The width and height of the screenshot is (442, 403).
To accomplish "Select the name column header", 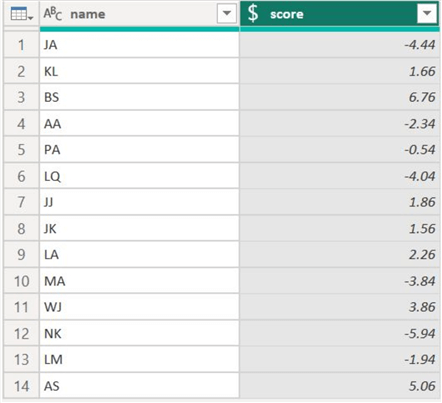I will tap(139, 14).
